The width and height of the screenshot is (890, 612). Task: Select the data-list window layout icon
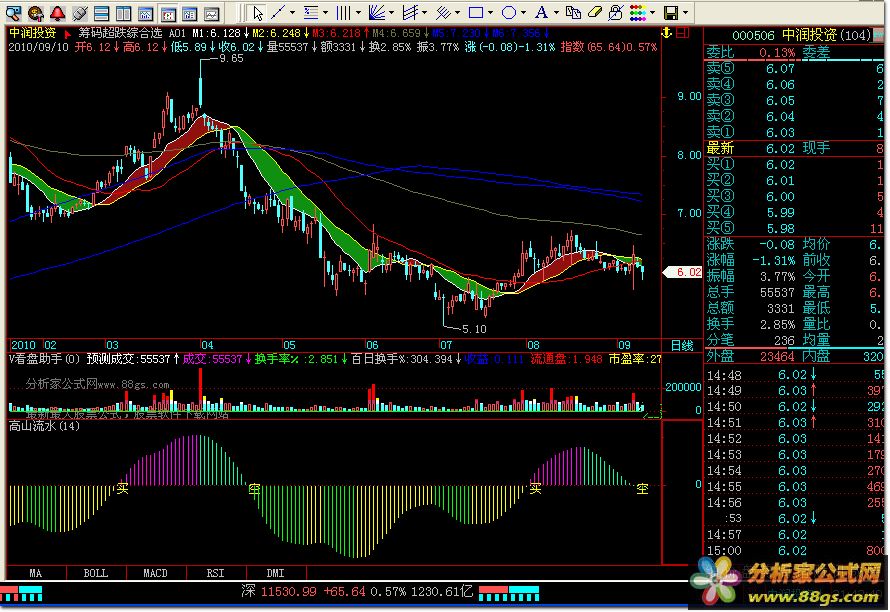(x=190, y=12)
